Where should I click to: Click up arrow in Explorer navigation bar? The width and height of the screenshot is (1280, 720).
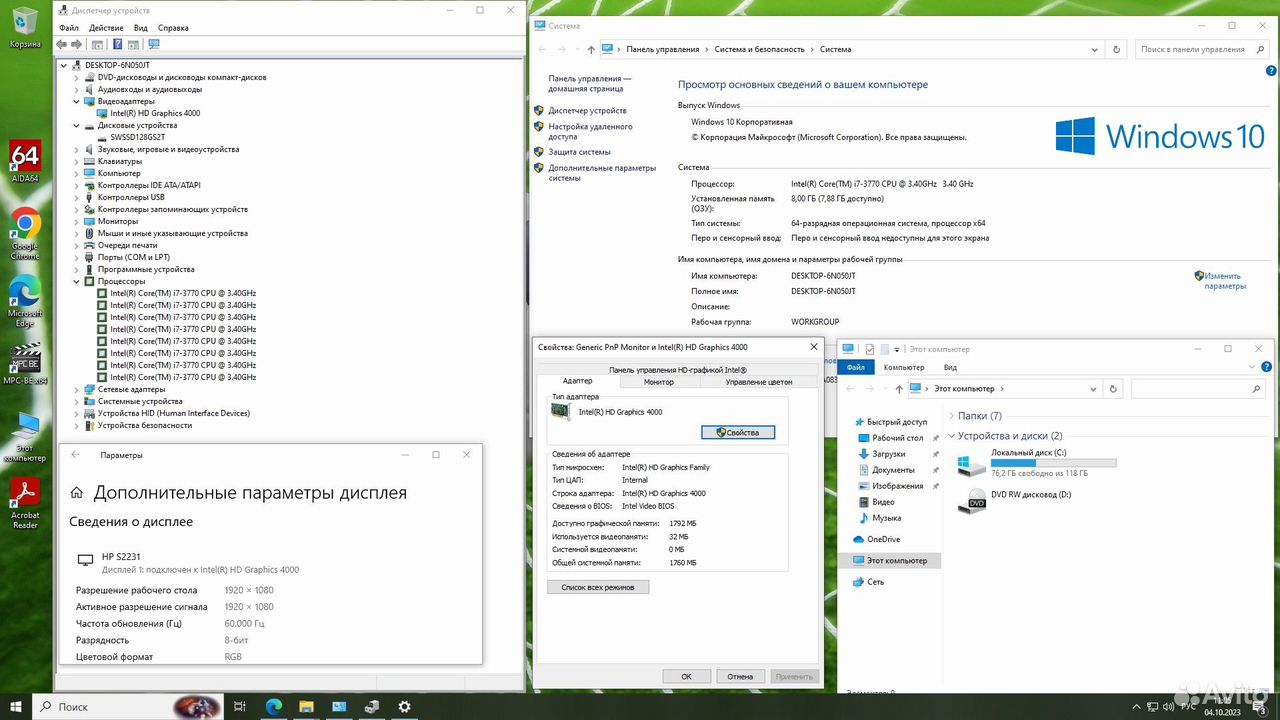(x=899, y=389)
